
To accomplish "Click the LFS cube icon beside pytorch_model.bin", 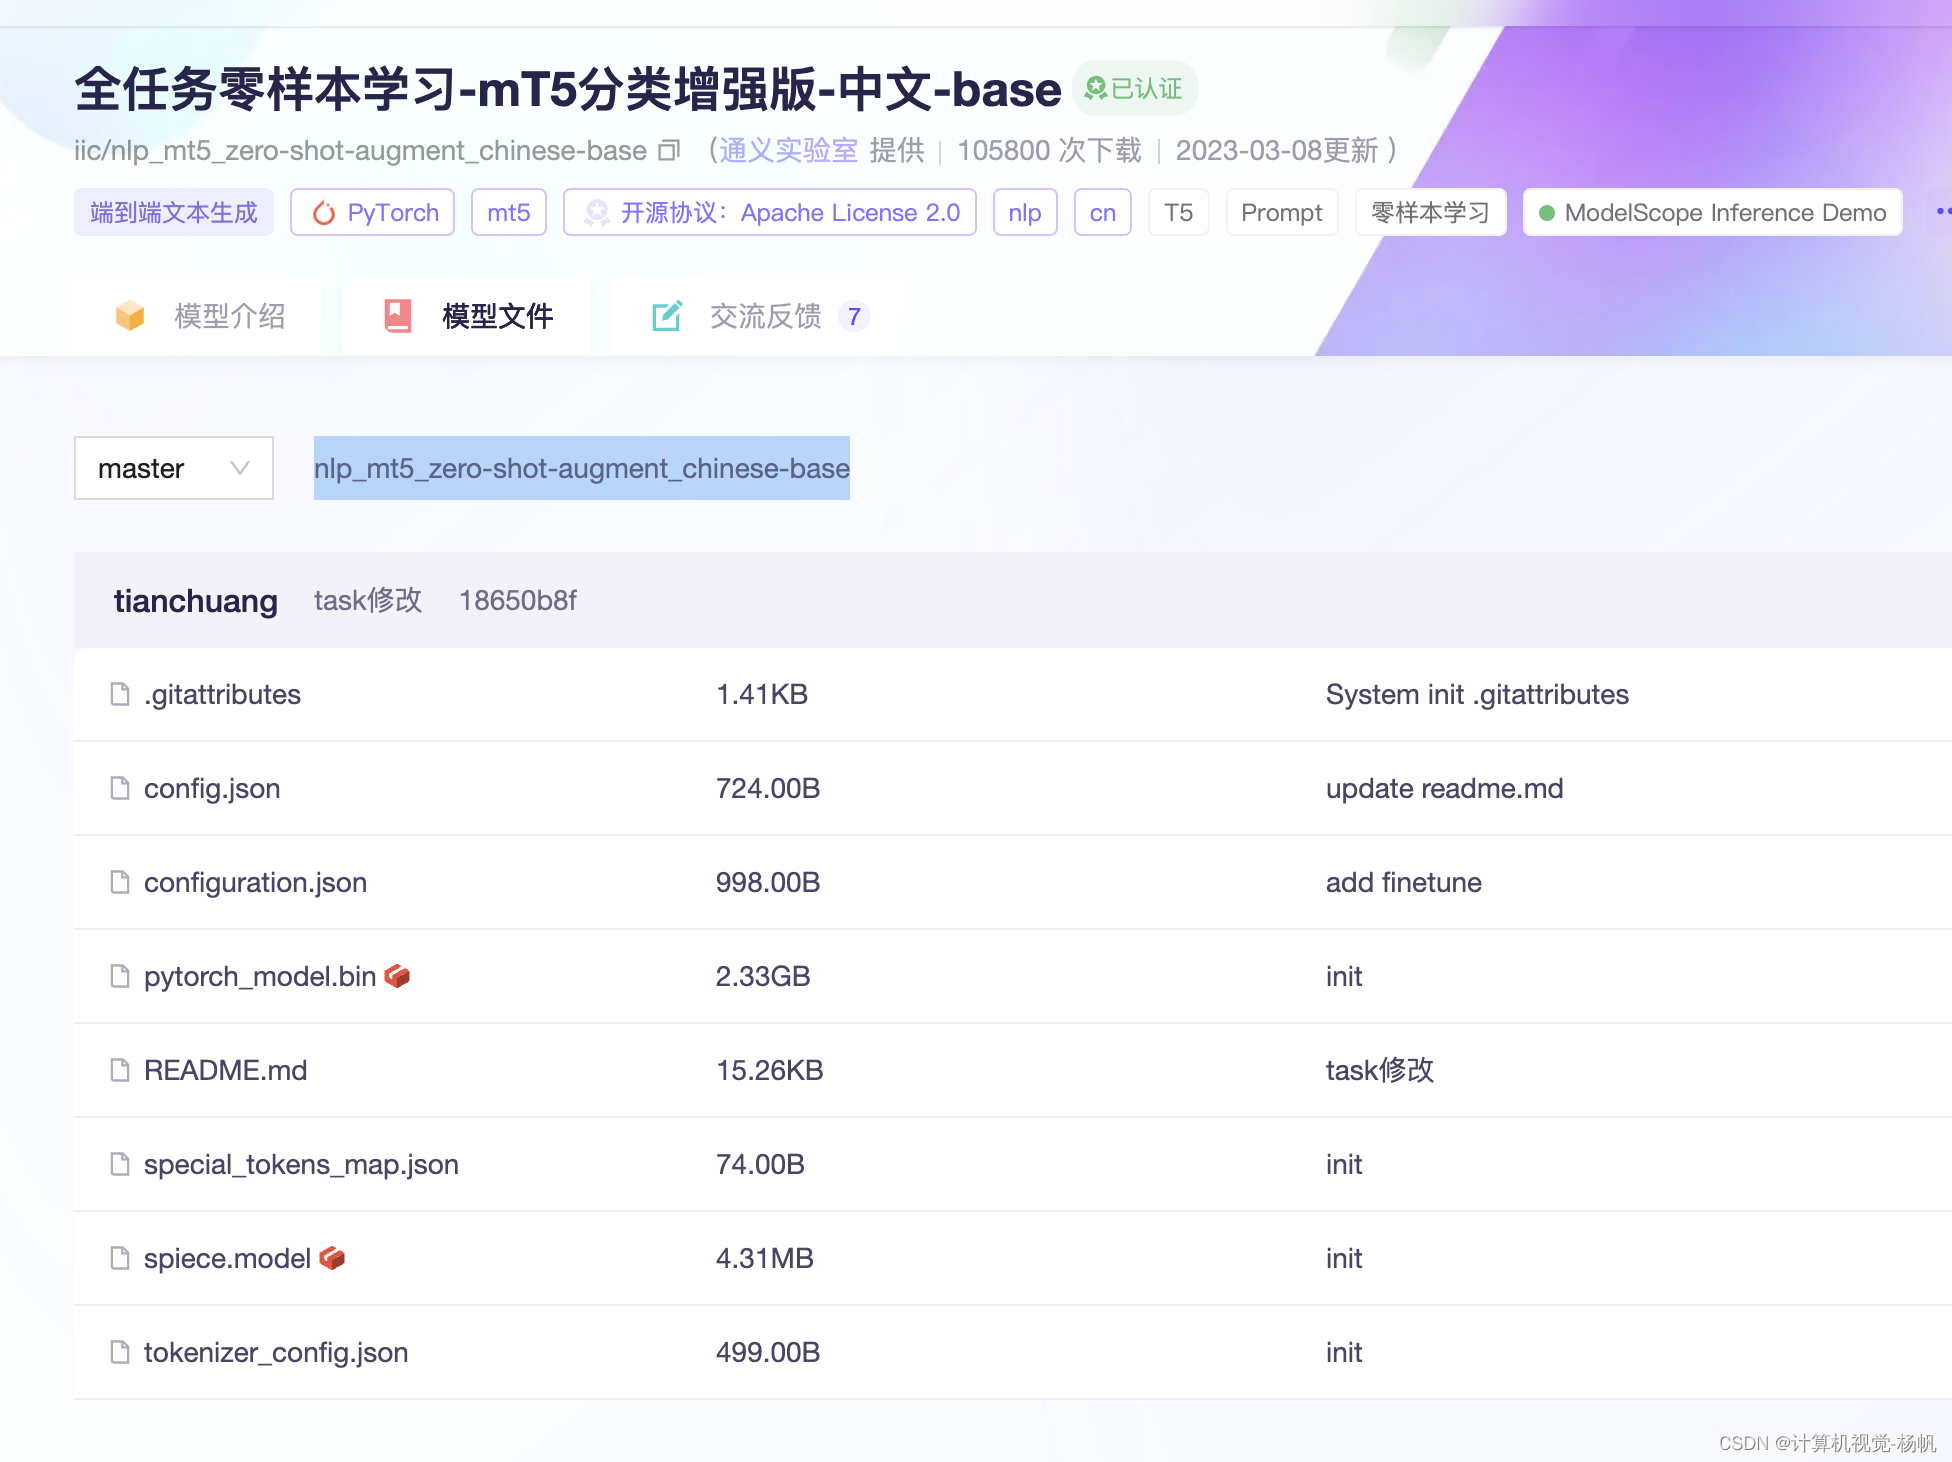I will (397, 976).
